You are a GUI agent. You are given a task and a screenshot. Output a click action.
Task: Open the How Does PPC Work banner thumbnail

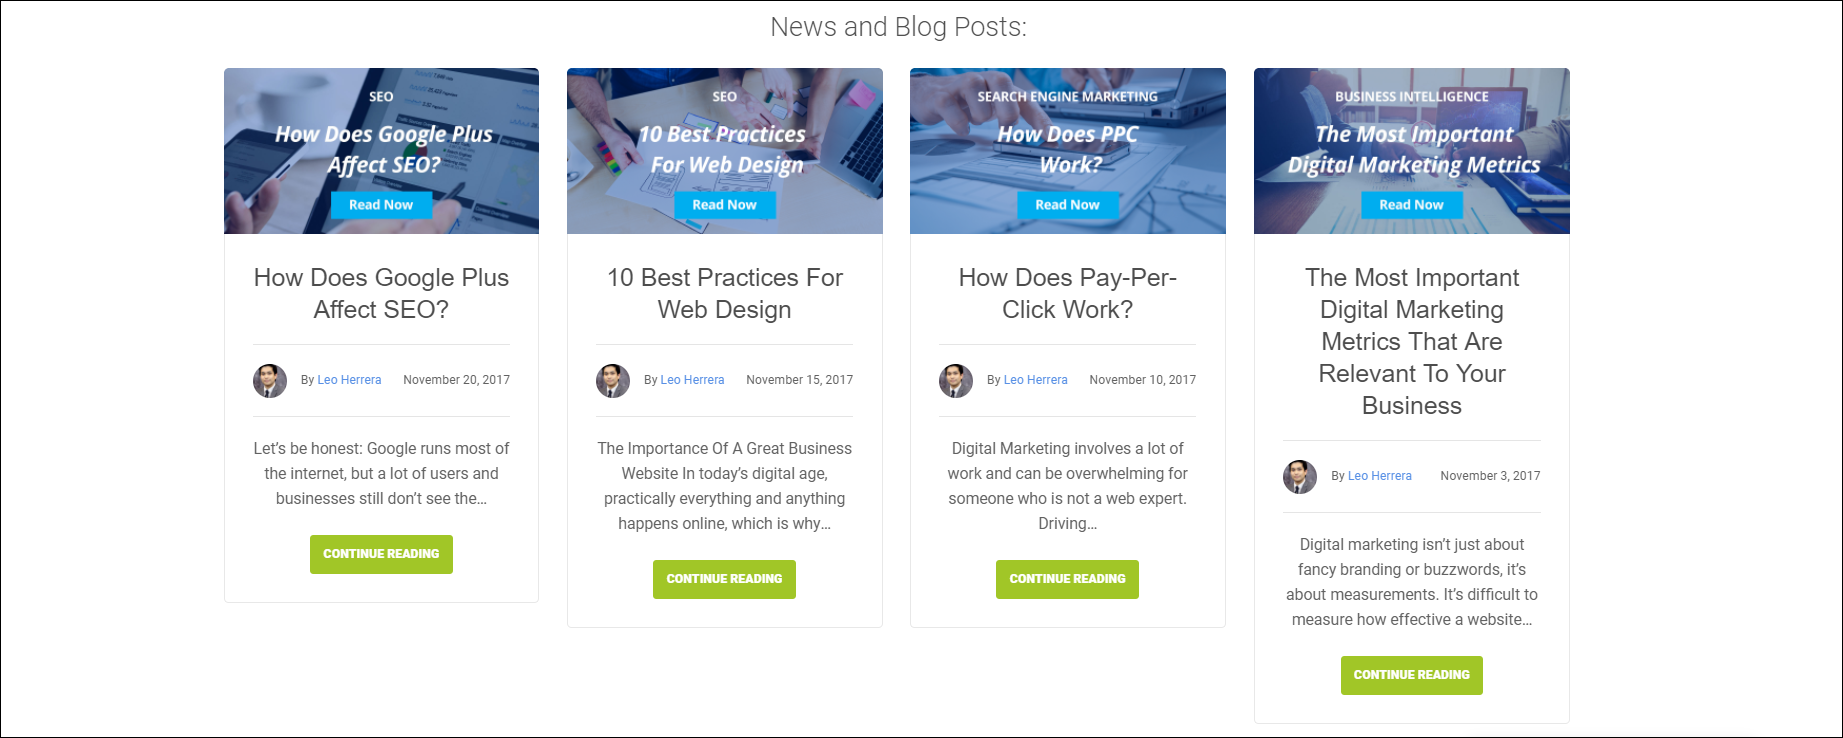(1068, 151)
